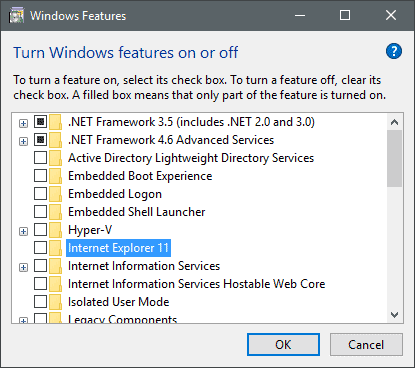Select the .NET Framework 3.5 label
The height and width of the screenshot is (368, 415).
pos(191,122)
